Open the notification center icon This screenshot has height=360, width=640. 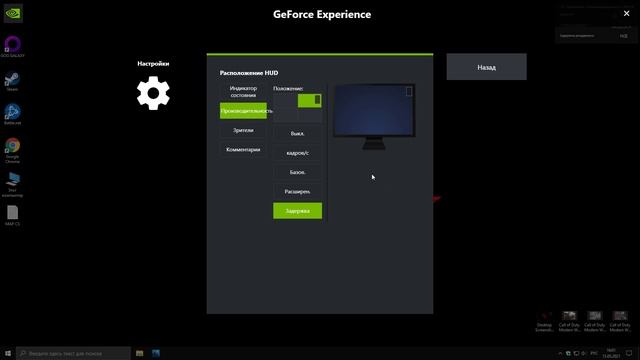coord(629,353)
